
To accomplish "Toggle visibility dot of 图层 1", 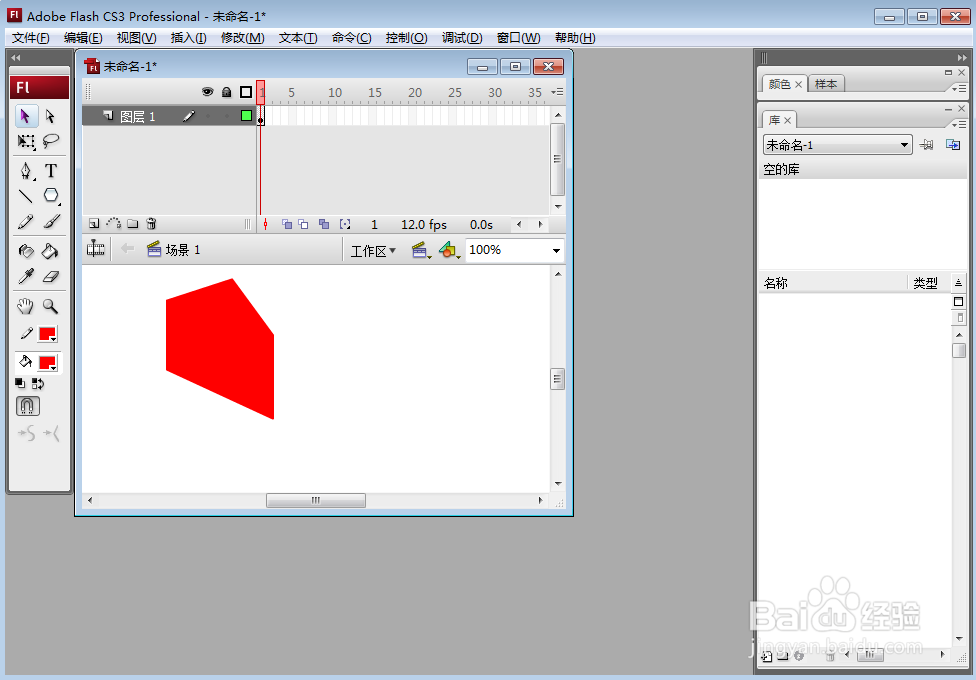I will (x=208, y=116).
